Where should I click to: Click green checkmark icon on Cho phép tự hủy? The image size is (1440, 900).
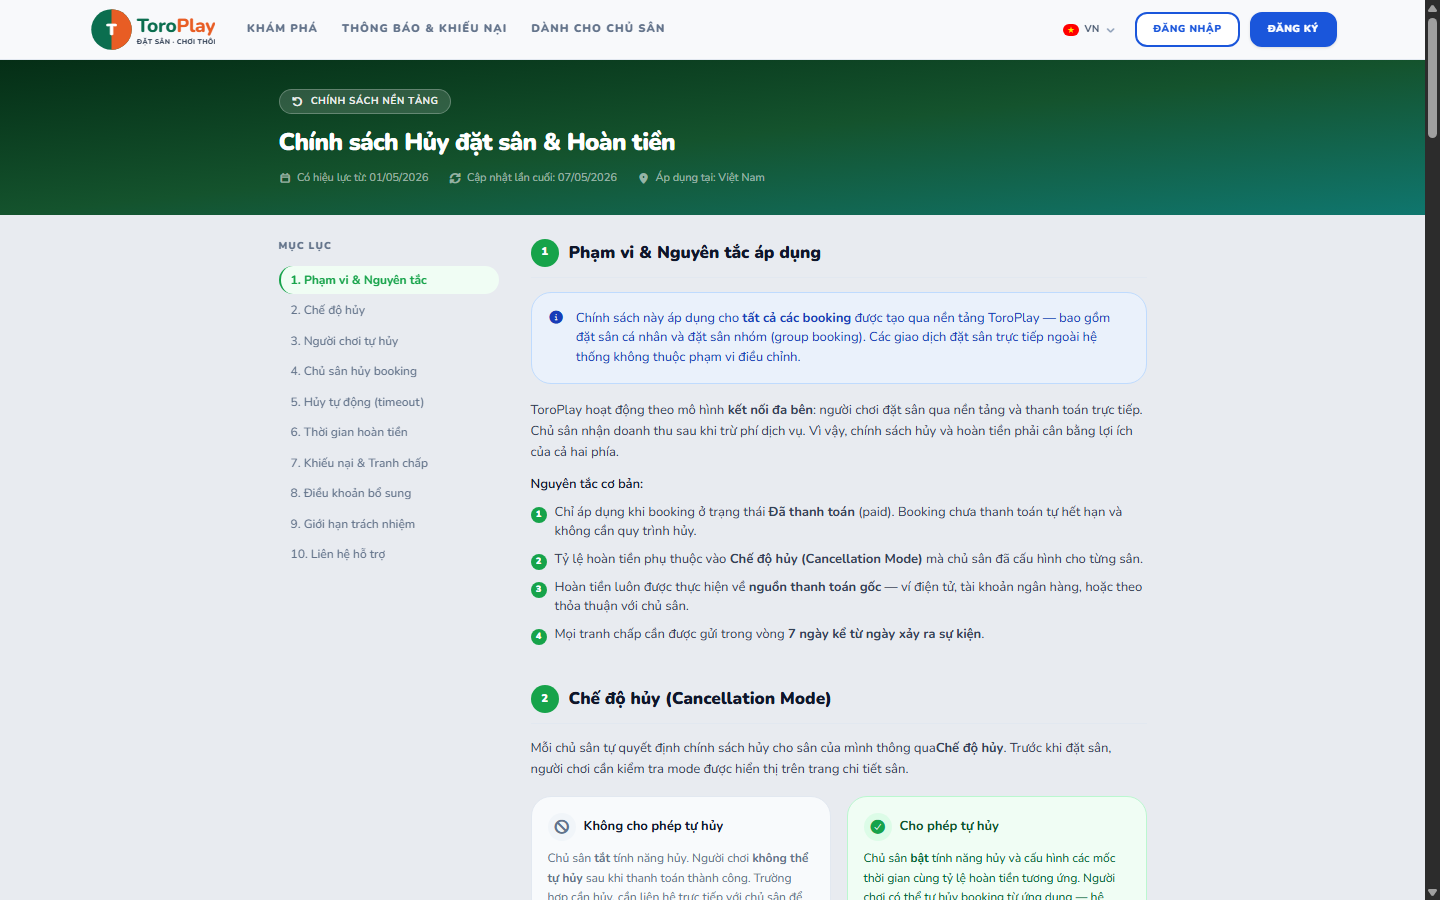tap(878, 827)
